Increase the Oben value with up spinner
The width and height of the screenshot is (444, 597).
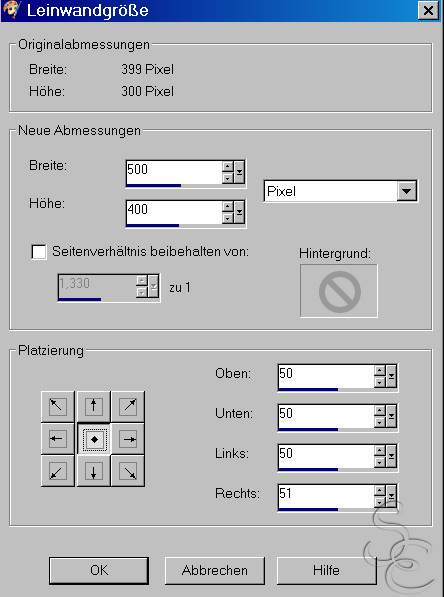pyautogui.click(x=380, y=370)
